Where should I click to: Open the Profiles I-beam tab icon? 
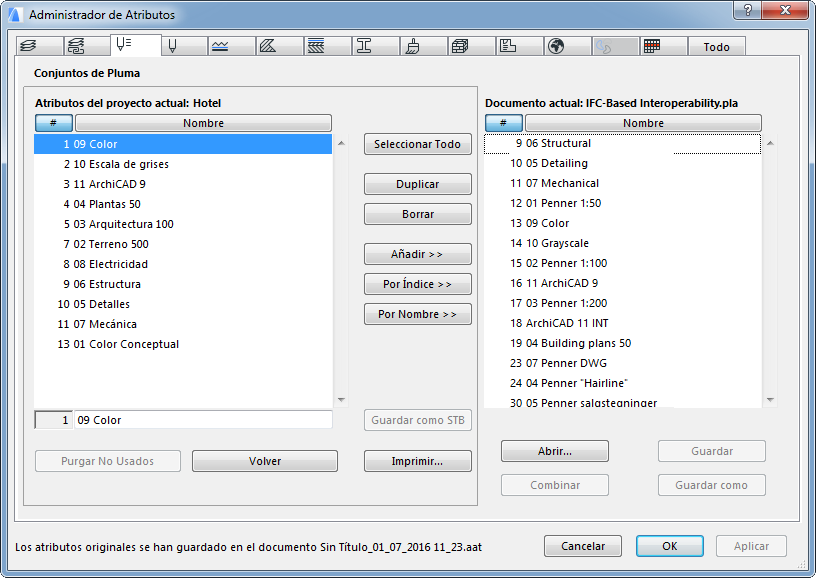[x=375, y=46]
